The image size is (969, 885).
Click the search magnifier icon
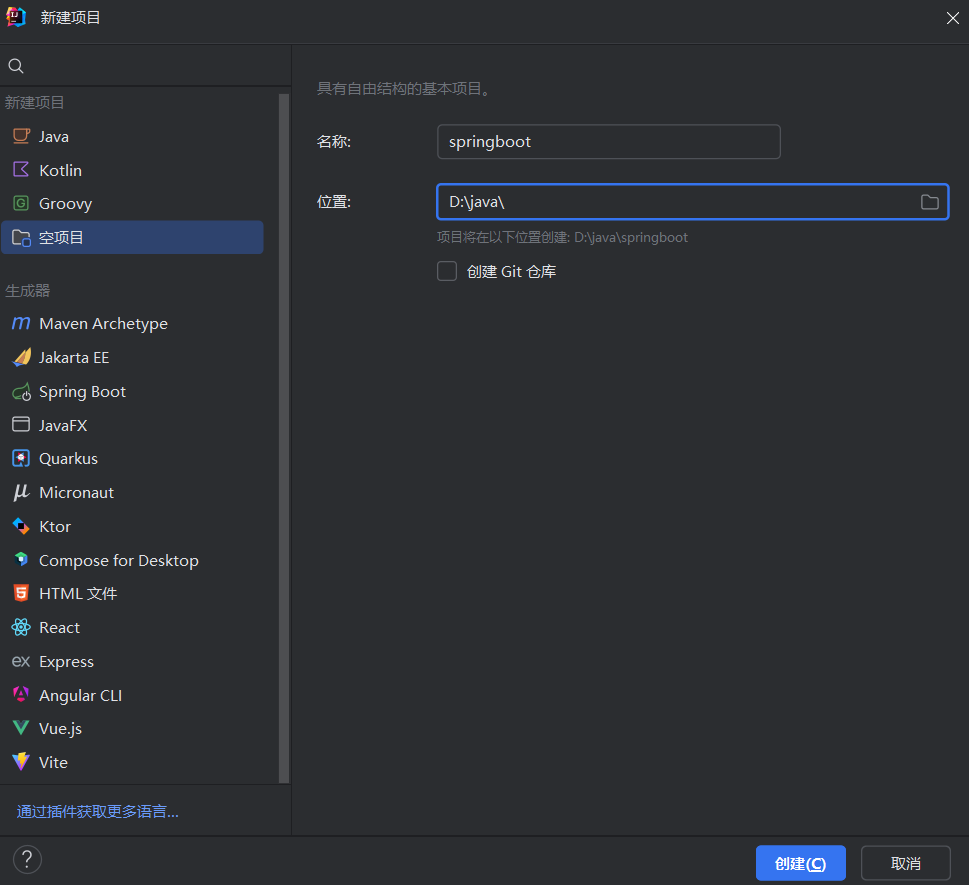coord(16,66)
